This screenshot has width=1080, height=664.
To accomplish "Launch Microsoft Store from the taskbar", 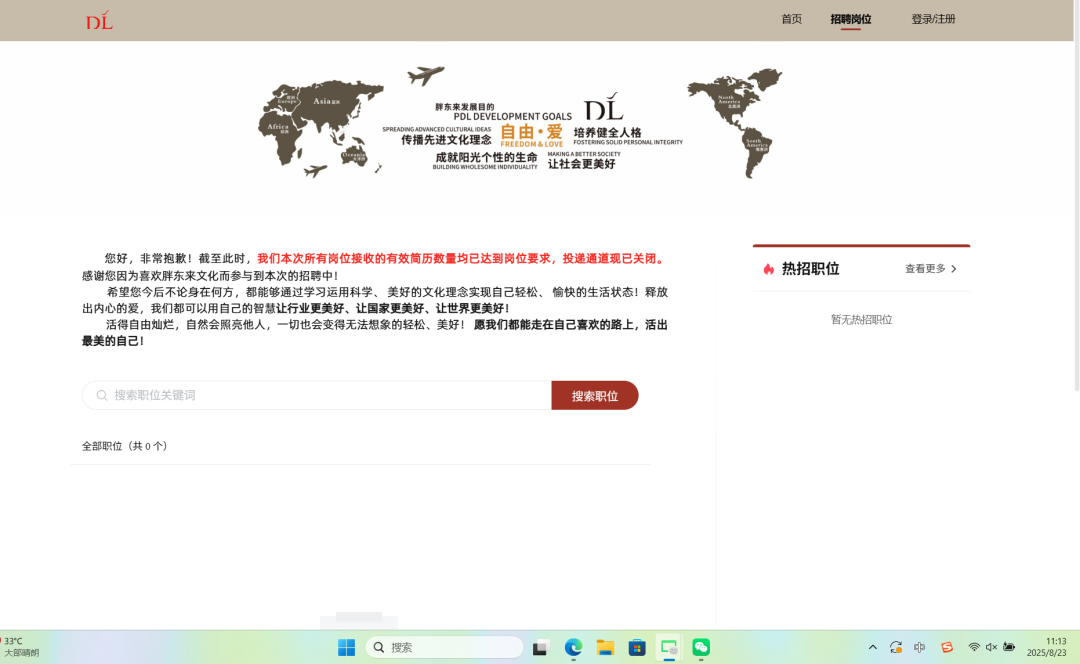I will (x=637, y=648).
